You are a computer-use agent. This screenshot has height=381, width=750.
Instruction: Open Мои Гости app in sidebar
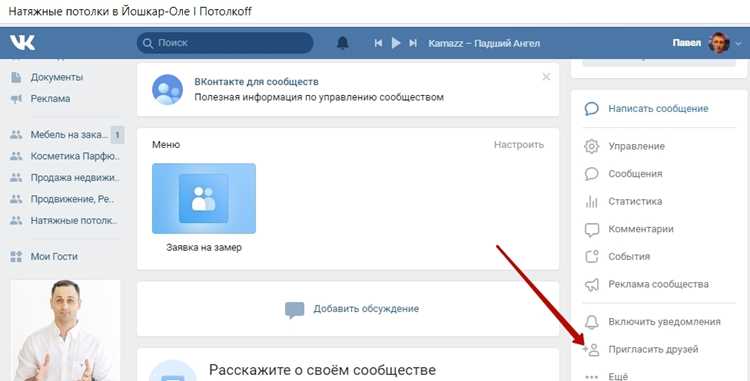54,256
